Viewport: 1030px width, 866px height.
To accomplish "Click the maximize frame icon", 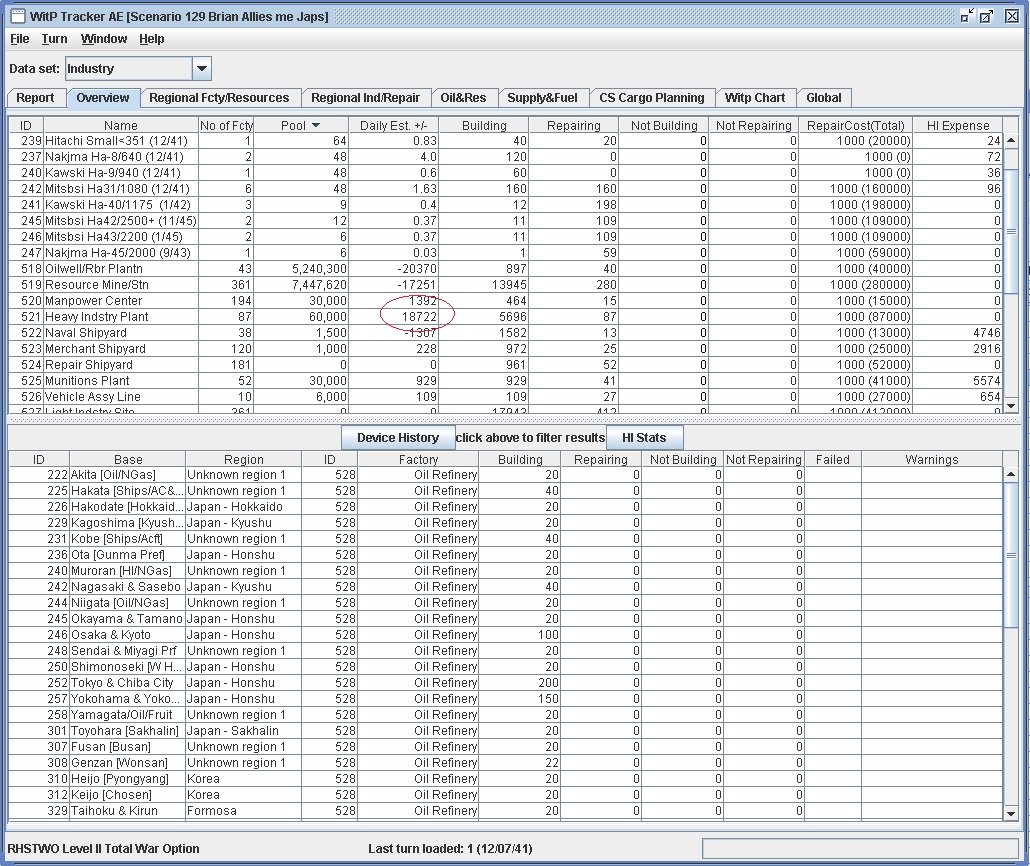I will tap(987, 16).
